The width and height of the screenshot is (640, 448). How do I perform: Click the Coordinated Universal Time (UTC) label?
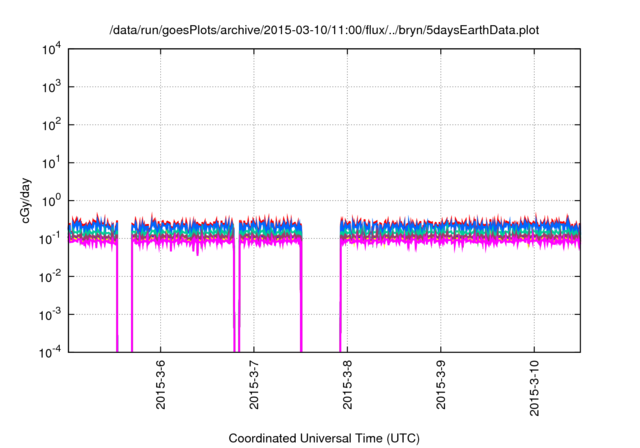(324, 438)
